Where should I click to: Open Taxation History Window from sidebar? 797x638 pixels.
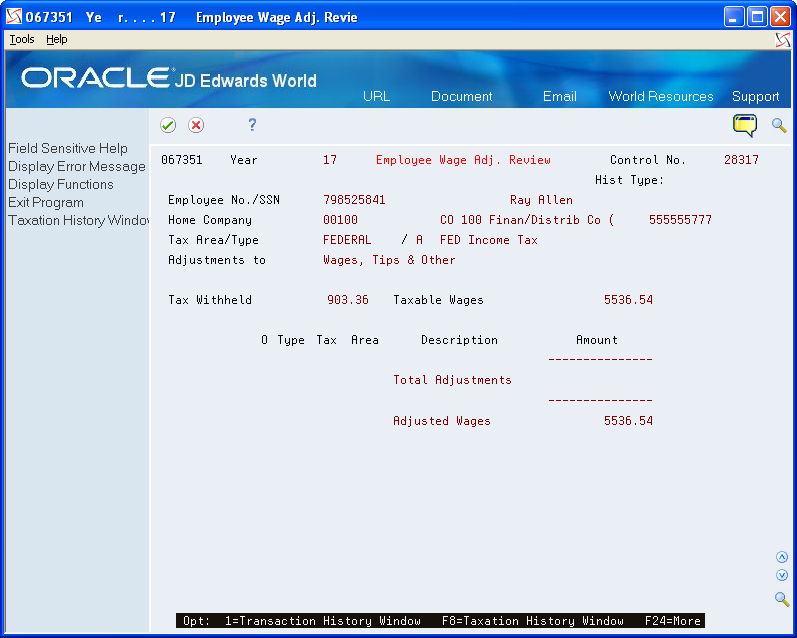tap(78, 220)
